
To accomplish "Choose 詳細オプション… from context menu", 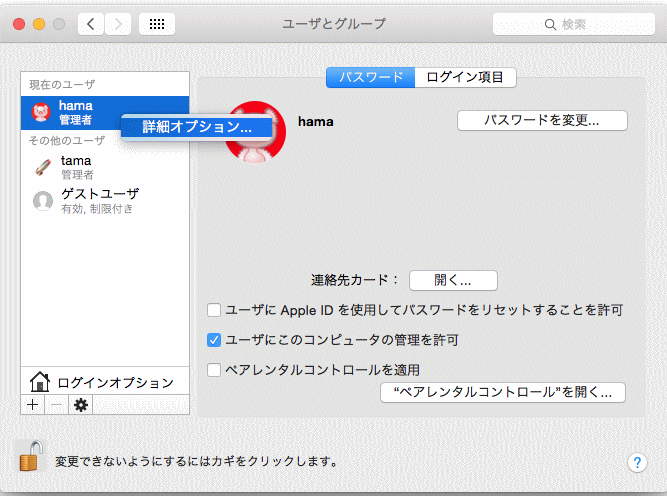I will point(197,126).
